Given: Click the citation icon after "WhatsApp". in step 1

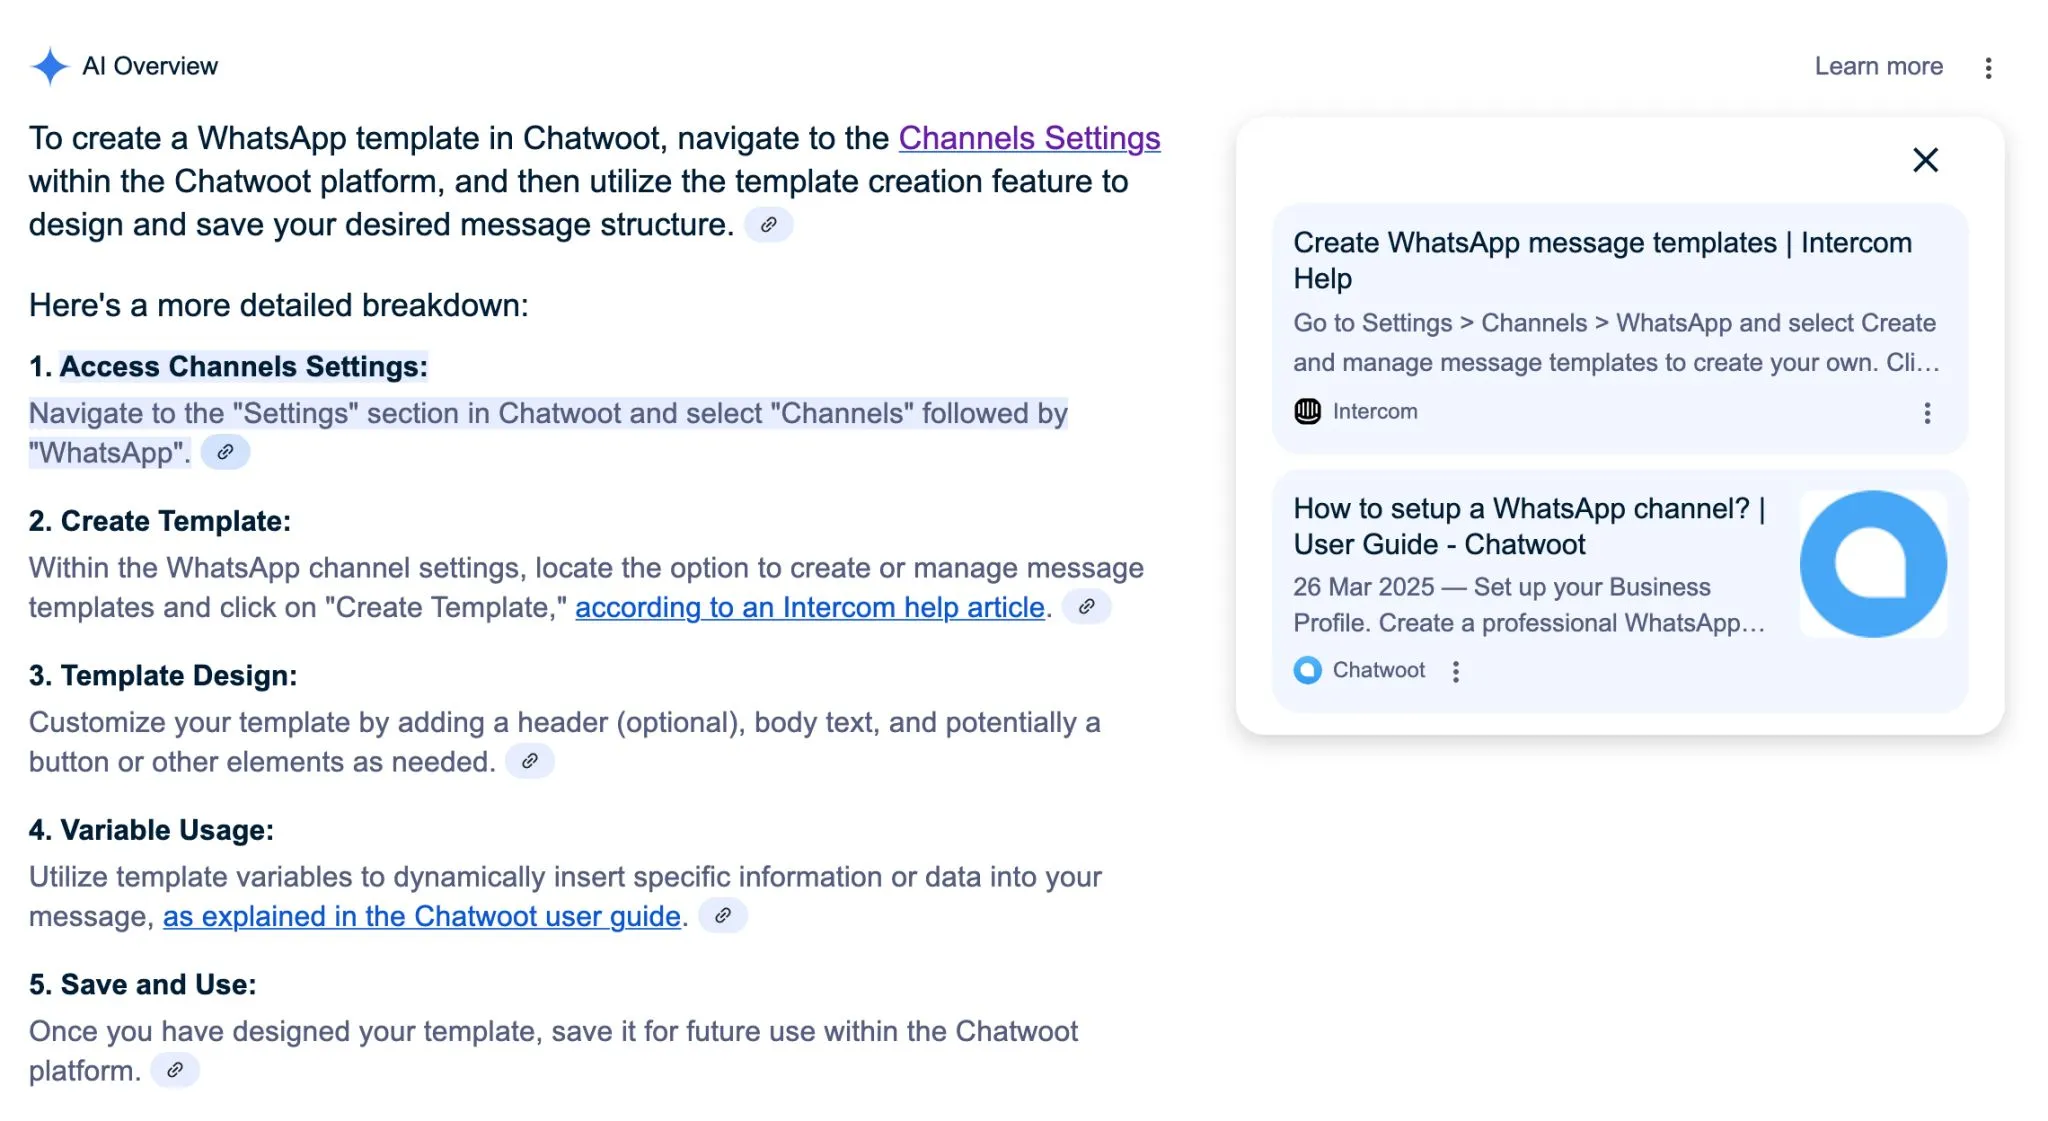Looking at the screenshot, I should tap(225, 452).
